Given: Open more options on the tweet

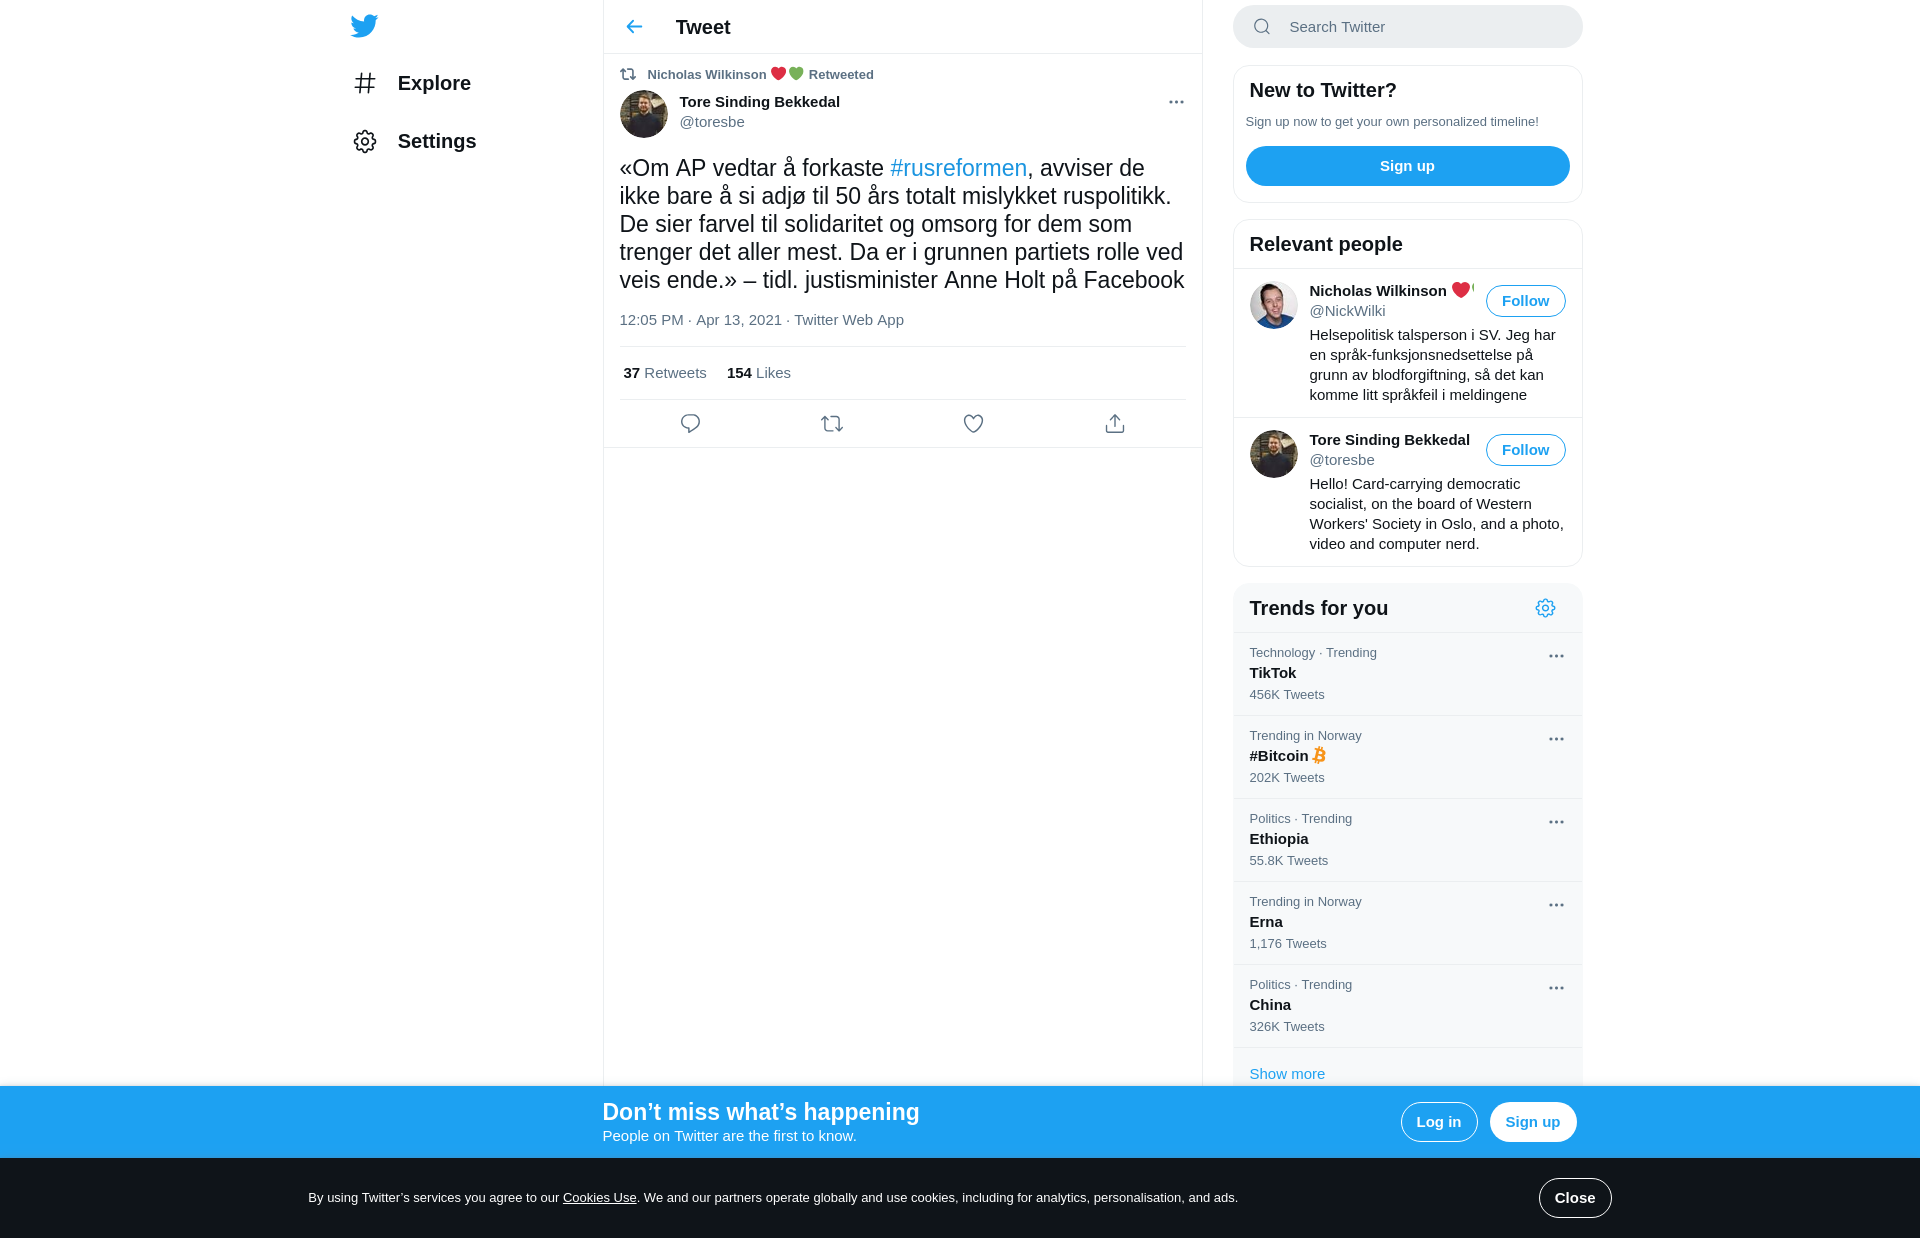Looking at the screenshot, I should pos(1176,102).
